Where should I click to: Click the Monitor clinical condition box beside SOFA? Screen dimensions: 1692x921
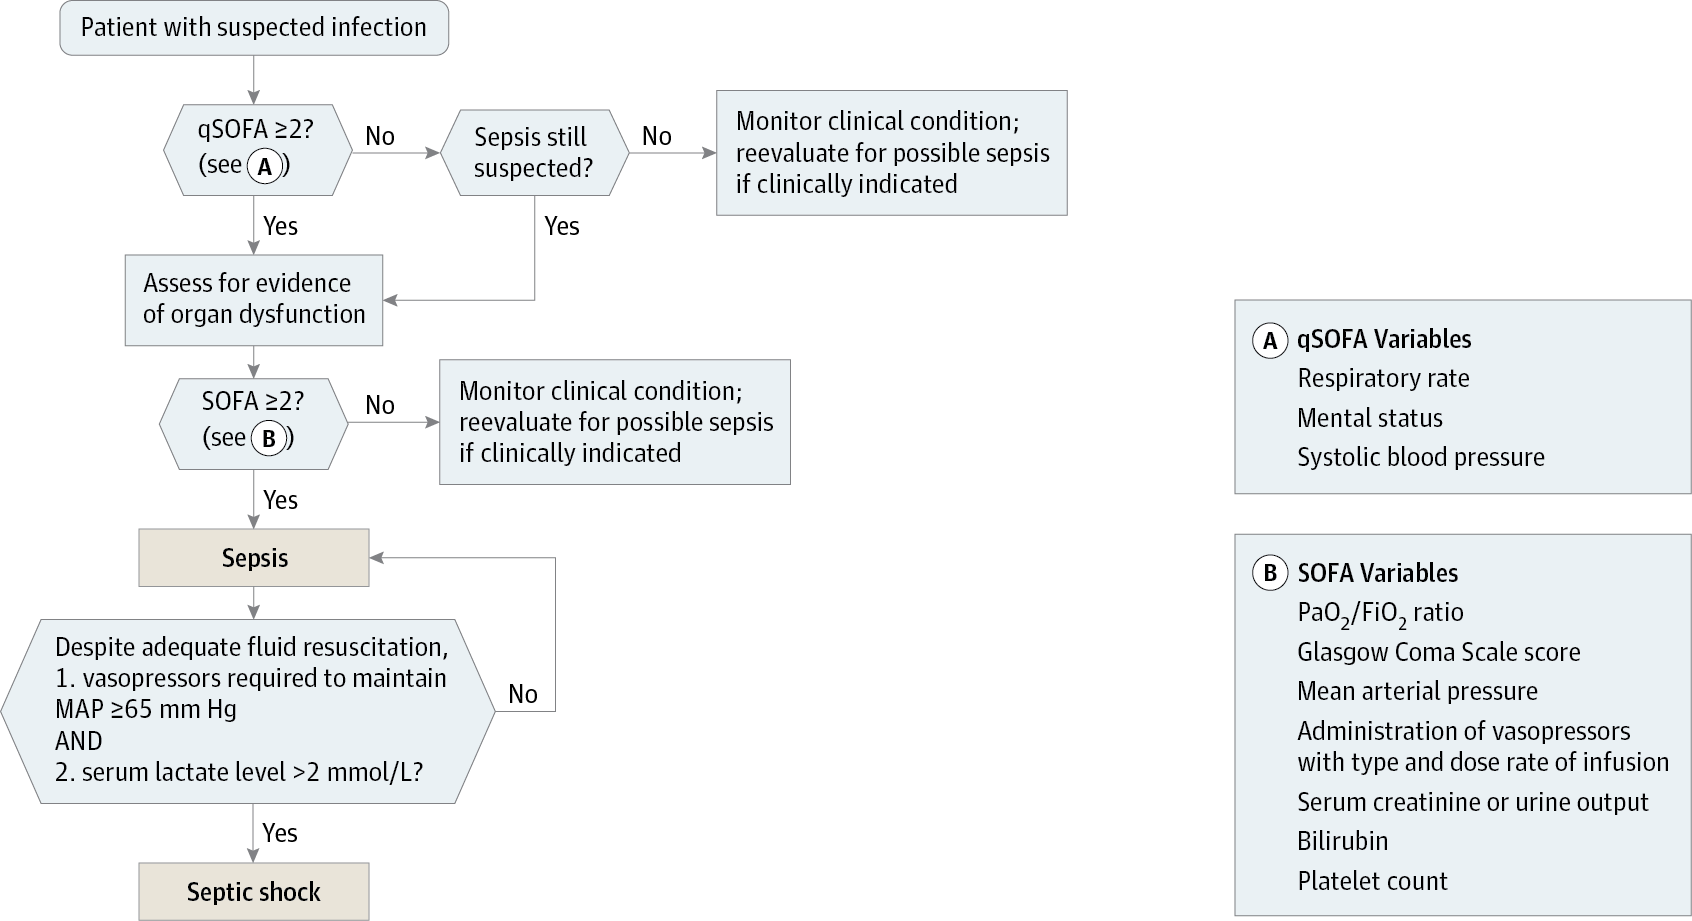[615, 422]
